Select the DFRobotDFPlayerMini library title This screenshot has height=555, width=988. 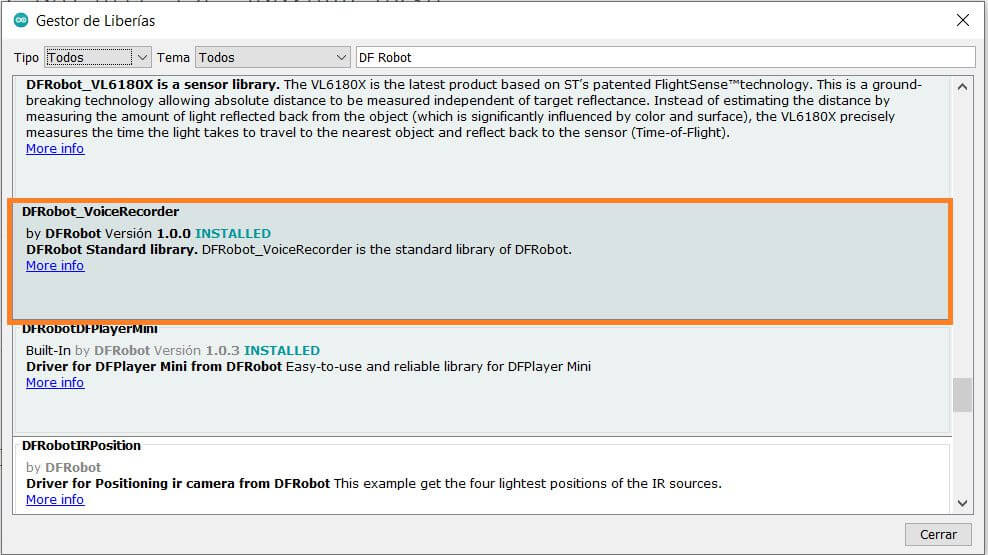pos(90,329)
